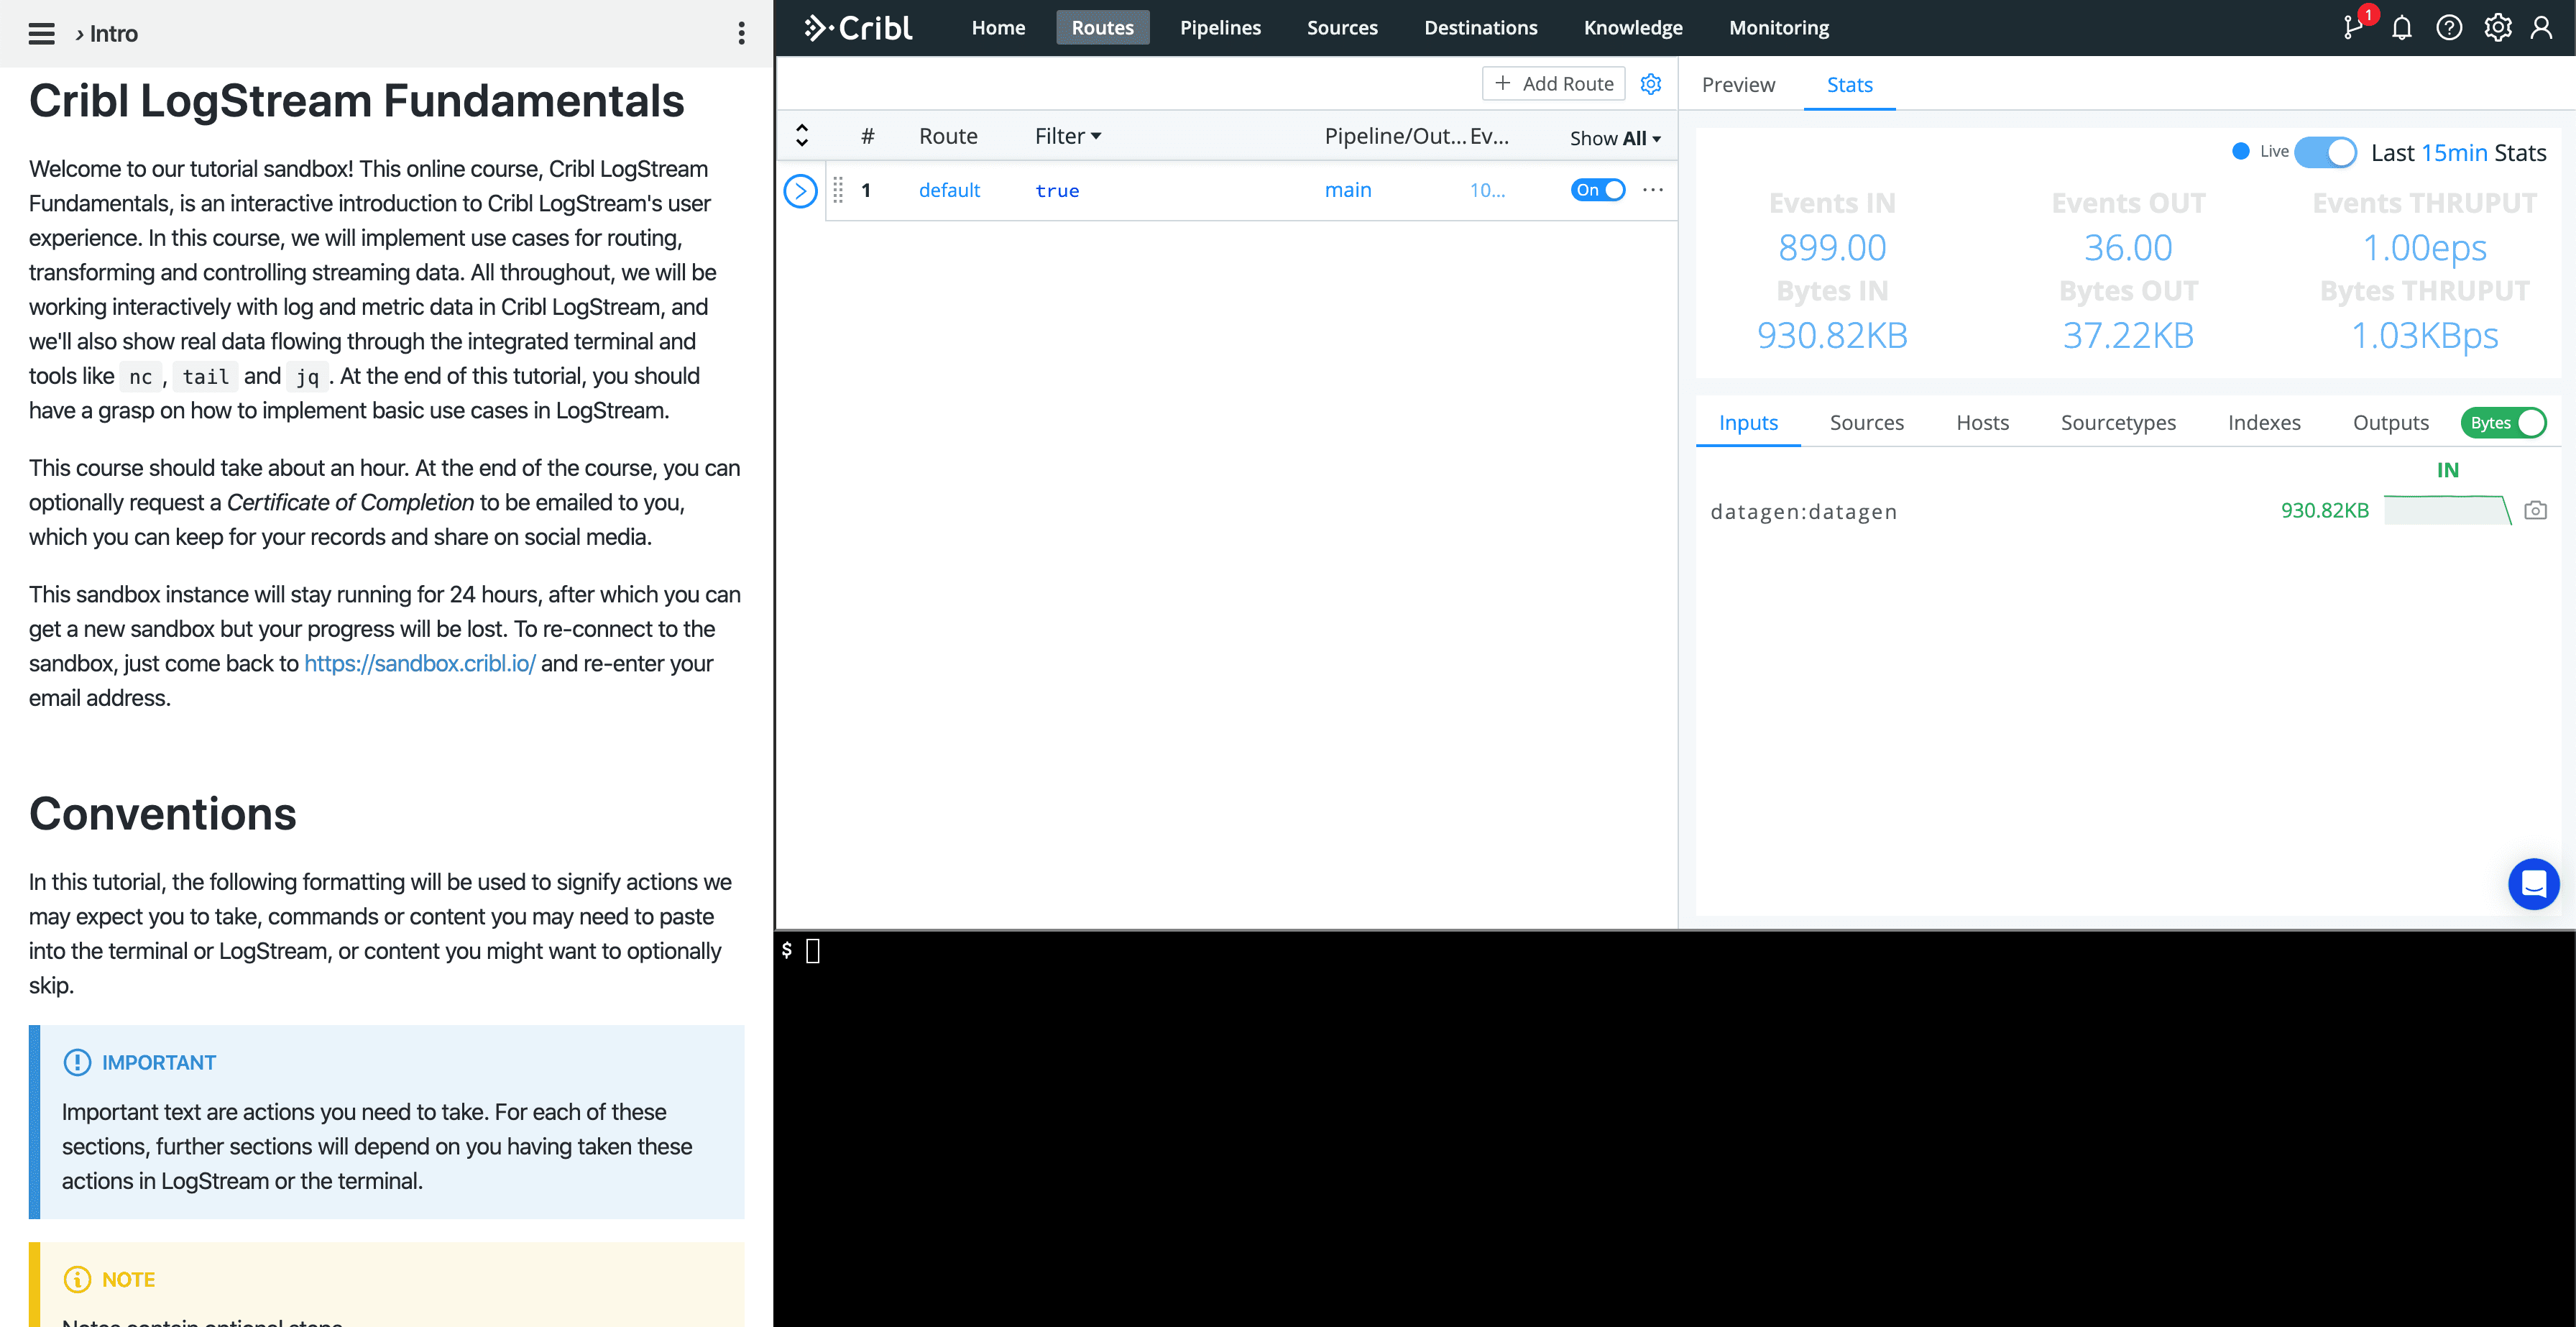This screenshot has width=2576, height=1327.
Task: Turn off the default route's On toggle
Action: [x=1598, y=190]
